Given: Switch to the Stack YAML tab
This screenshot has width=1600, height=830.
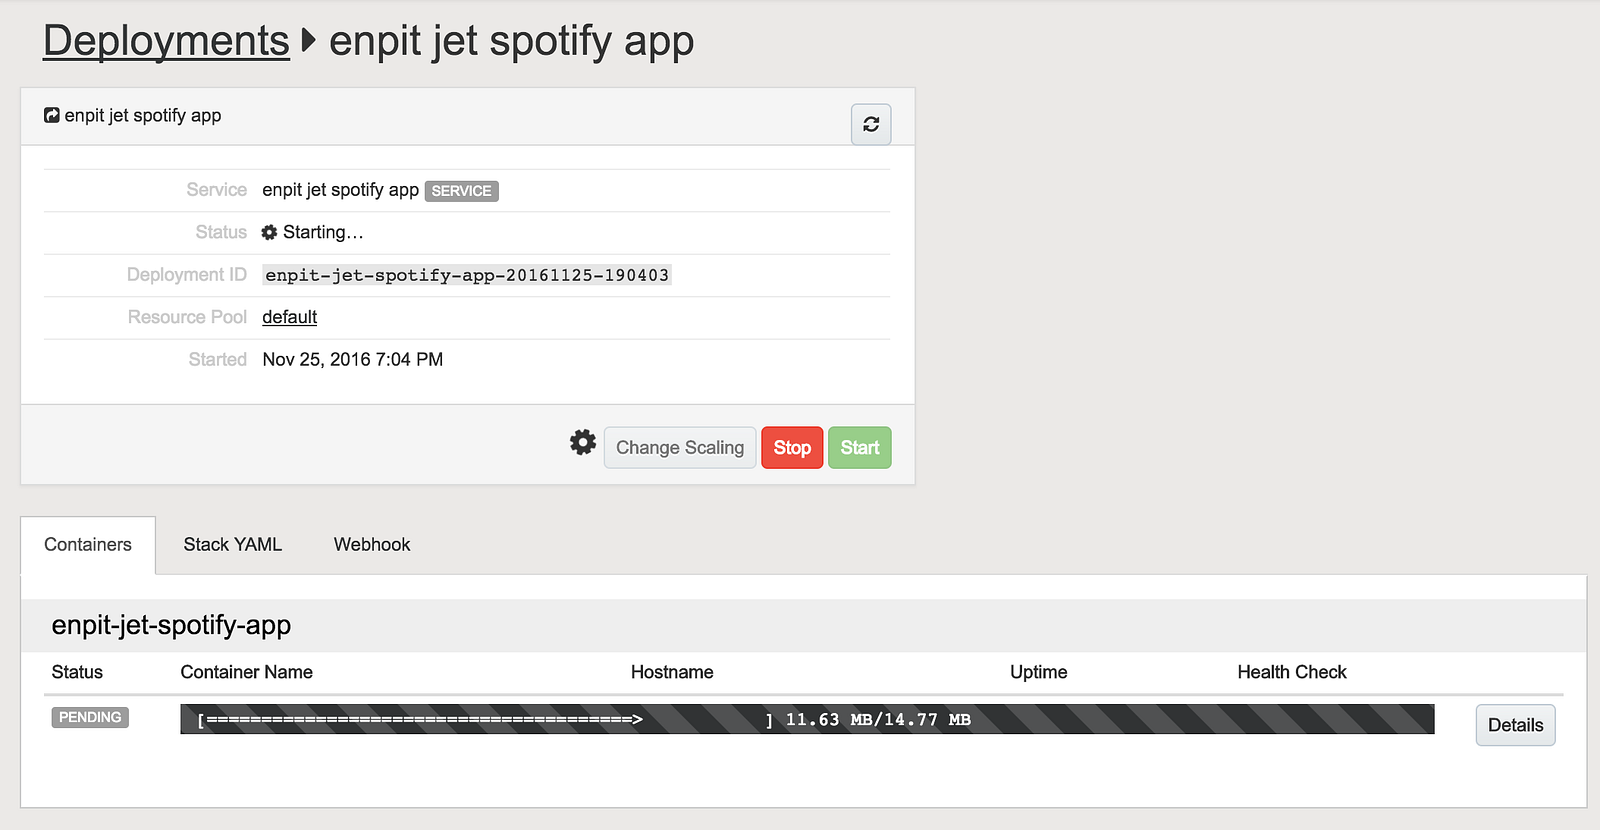Looking at the screenshot, I should [x=233, y=545].
